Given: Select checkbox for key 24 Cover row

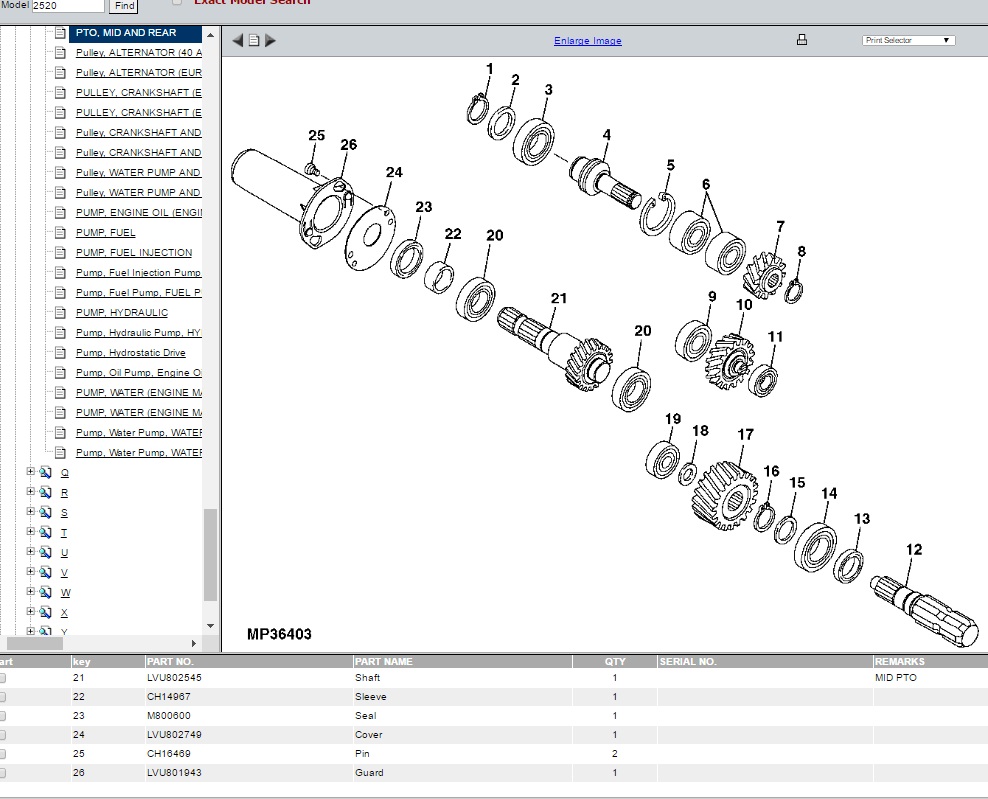Looking at the screenshot, I should point(3,735).
